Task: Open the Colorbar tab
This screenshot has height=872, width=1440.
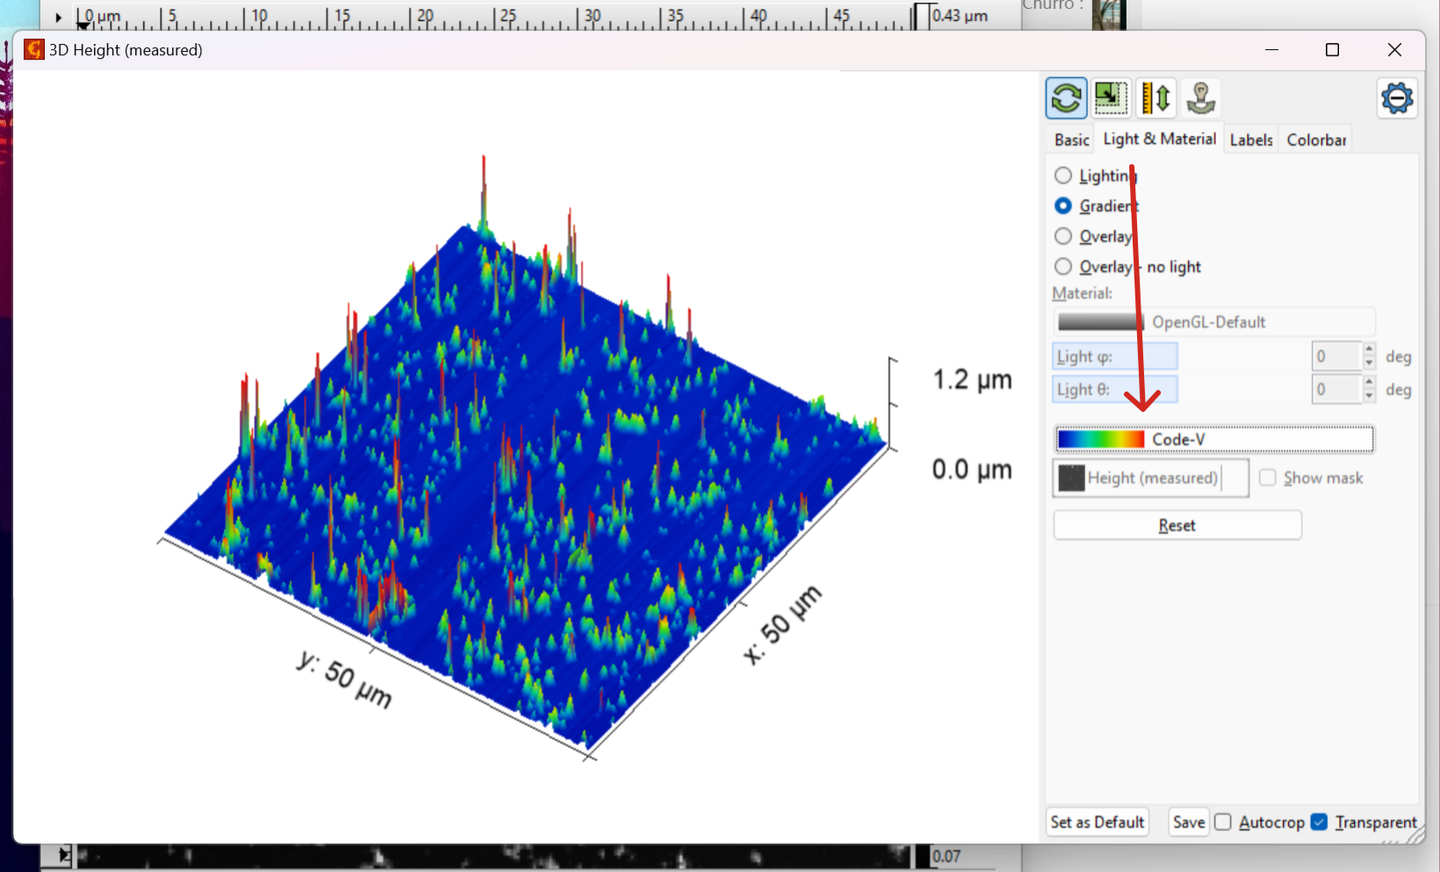Action: (x=1316, y=140)
